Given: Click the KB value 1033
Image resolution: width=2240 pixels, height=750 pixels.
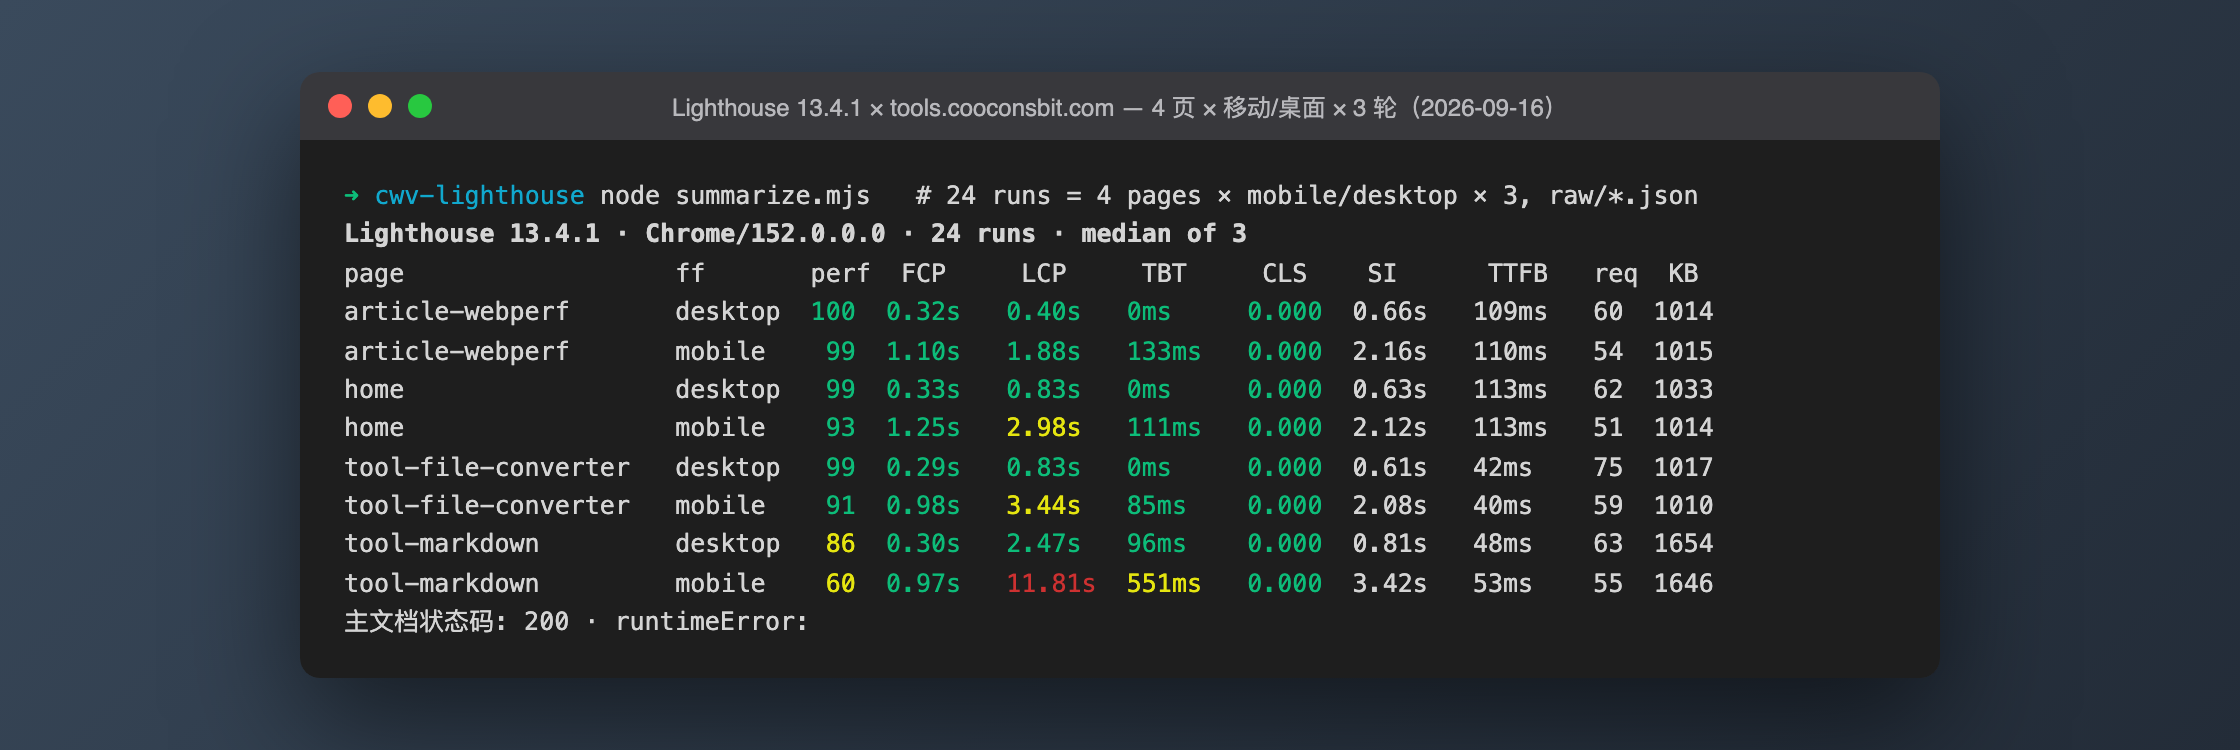Looking at the screenshot, I should [1683, 389].
